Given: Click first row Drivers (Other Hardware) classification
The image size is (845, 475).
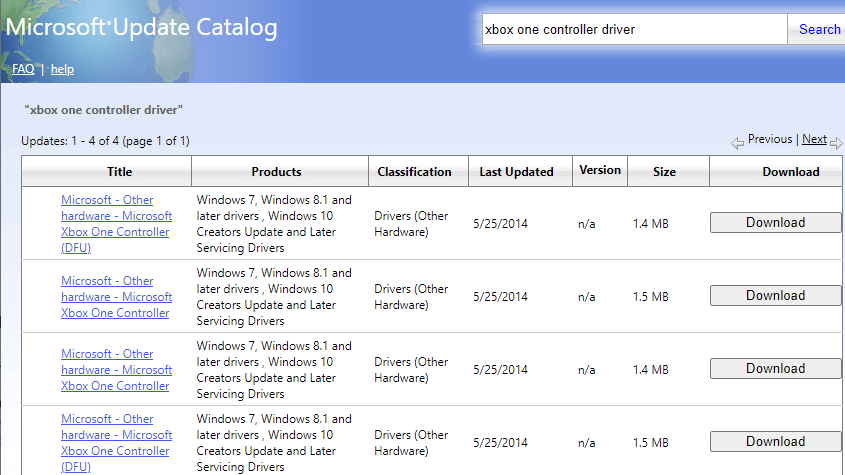Looking at the screenshot, I should 411,224.
